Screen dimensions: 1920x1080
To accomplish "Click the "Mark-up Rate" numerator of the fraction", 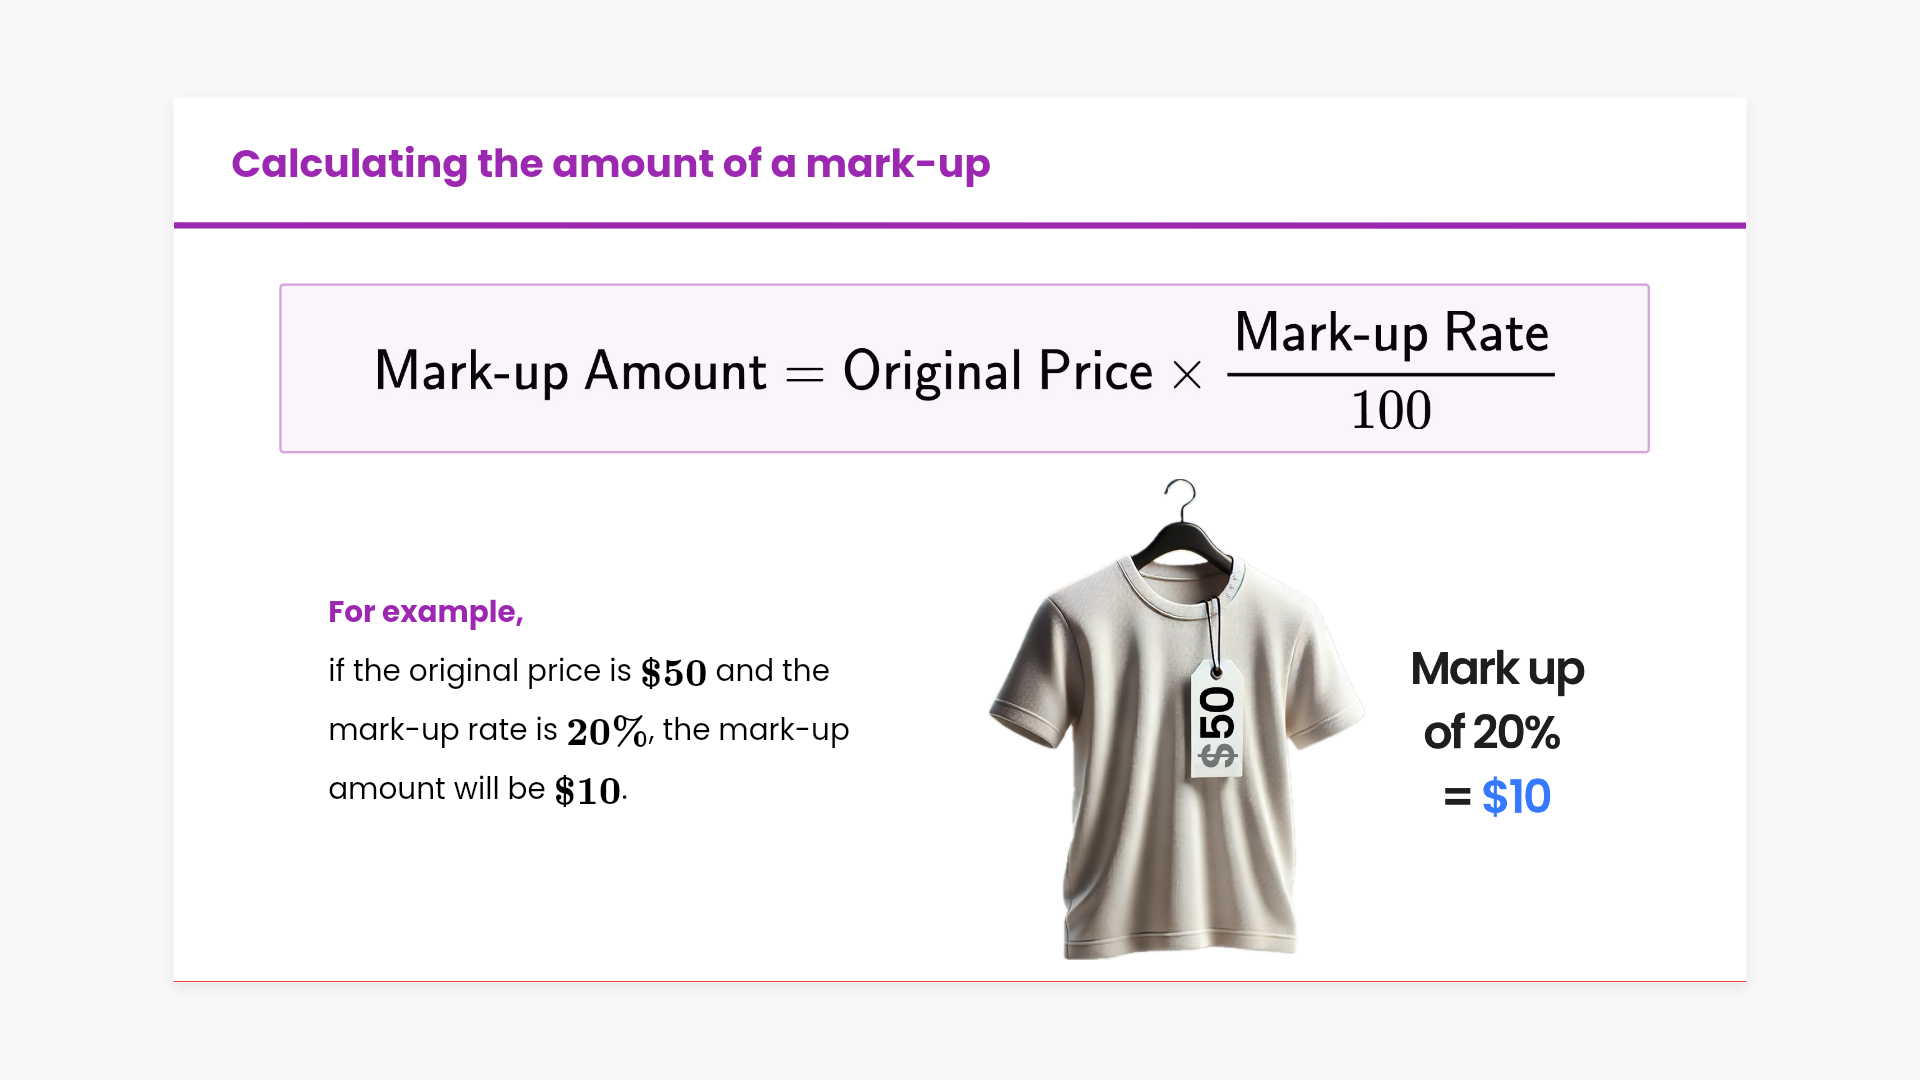I will [x=1391, y=332].
